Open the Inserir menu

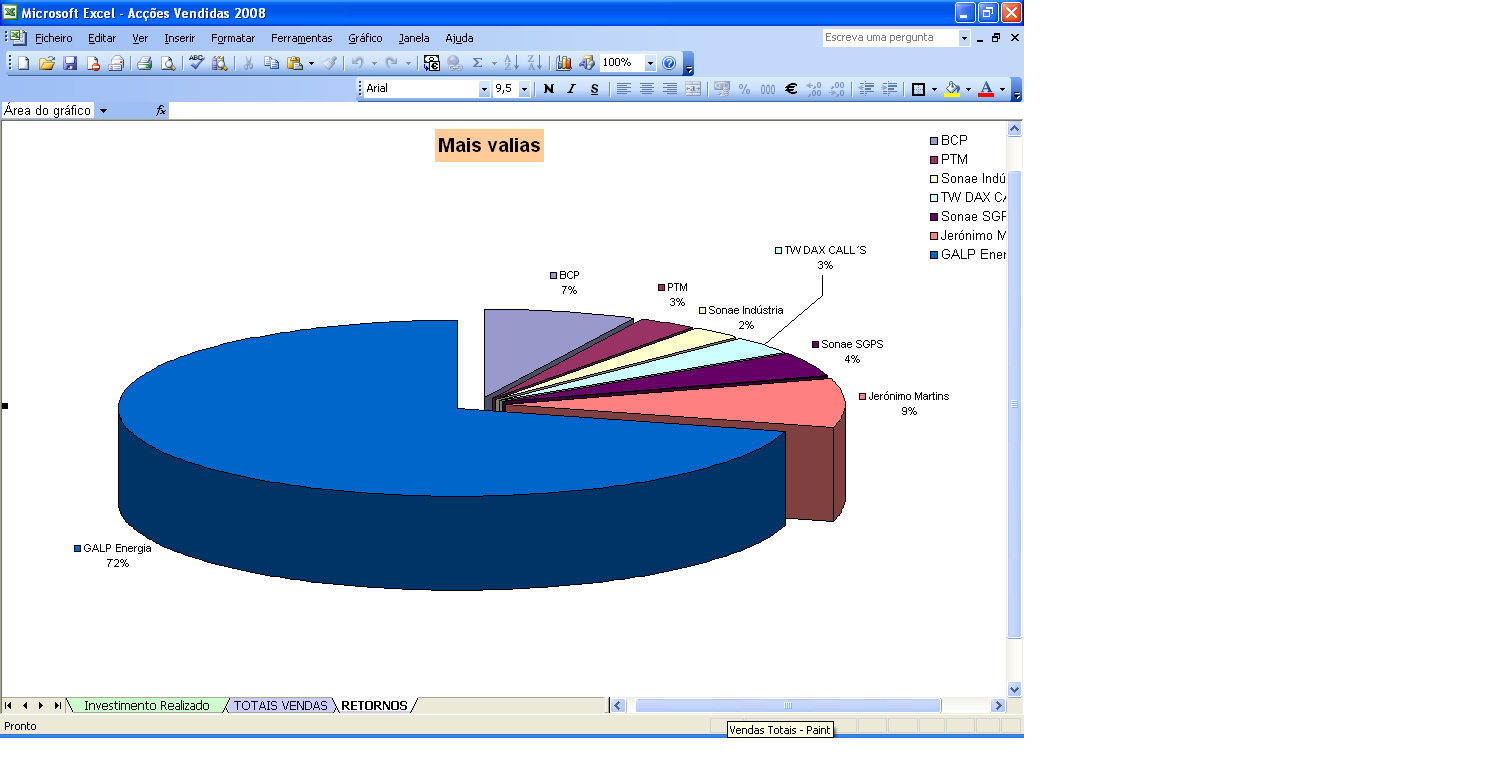pyautogui.click(x=180, y=38)
